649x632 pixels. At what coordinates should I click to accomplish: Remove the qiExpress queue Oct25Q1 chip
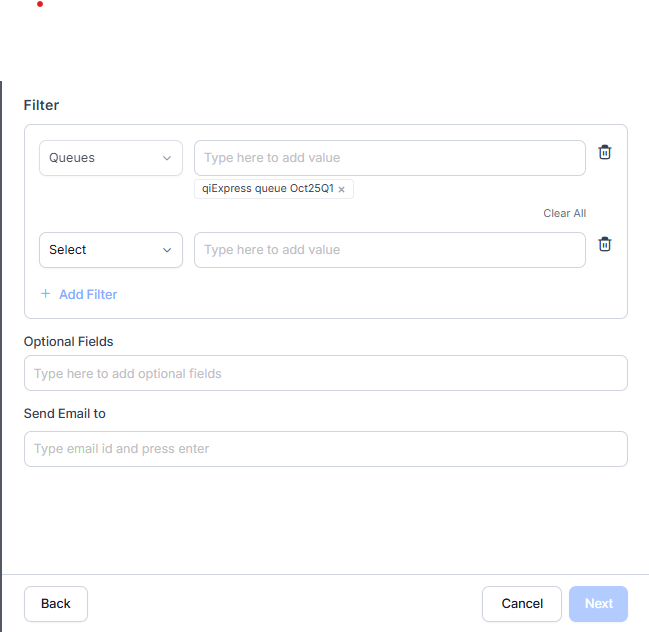point(341,189)
